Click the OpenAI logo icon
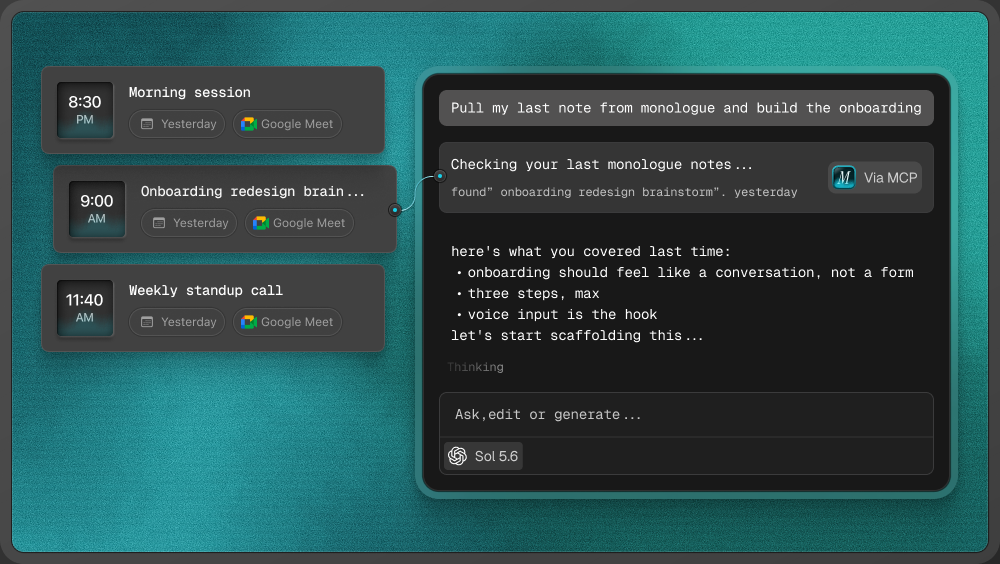 457,456
